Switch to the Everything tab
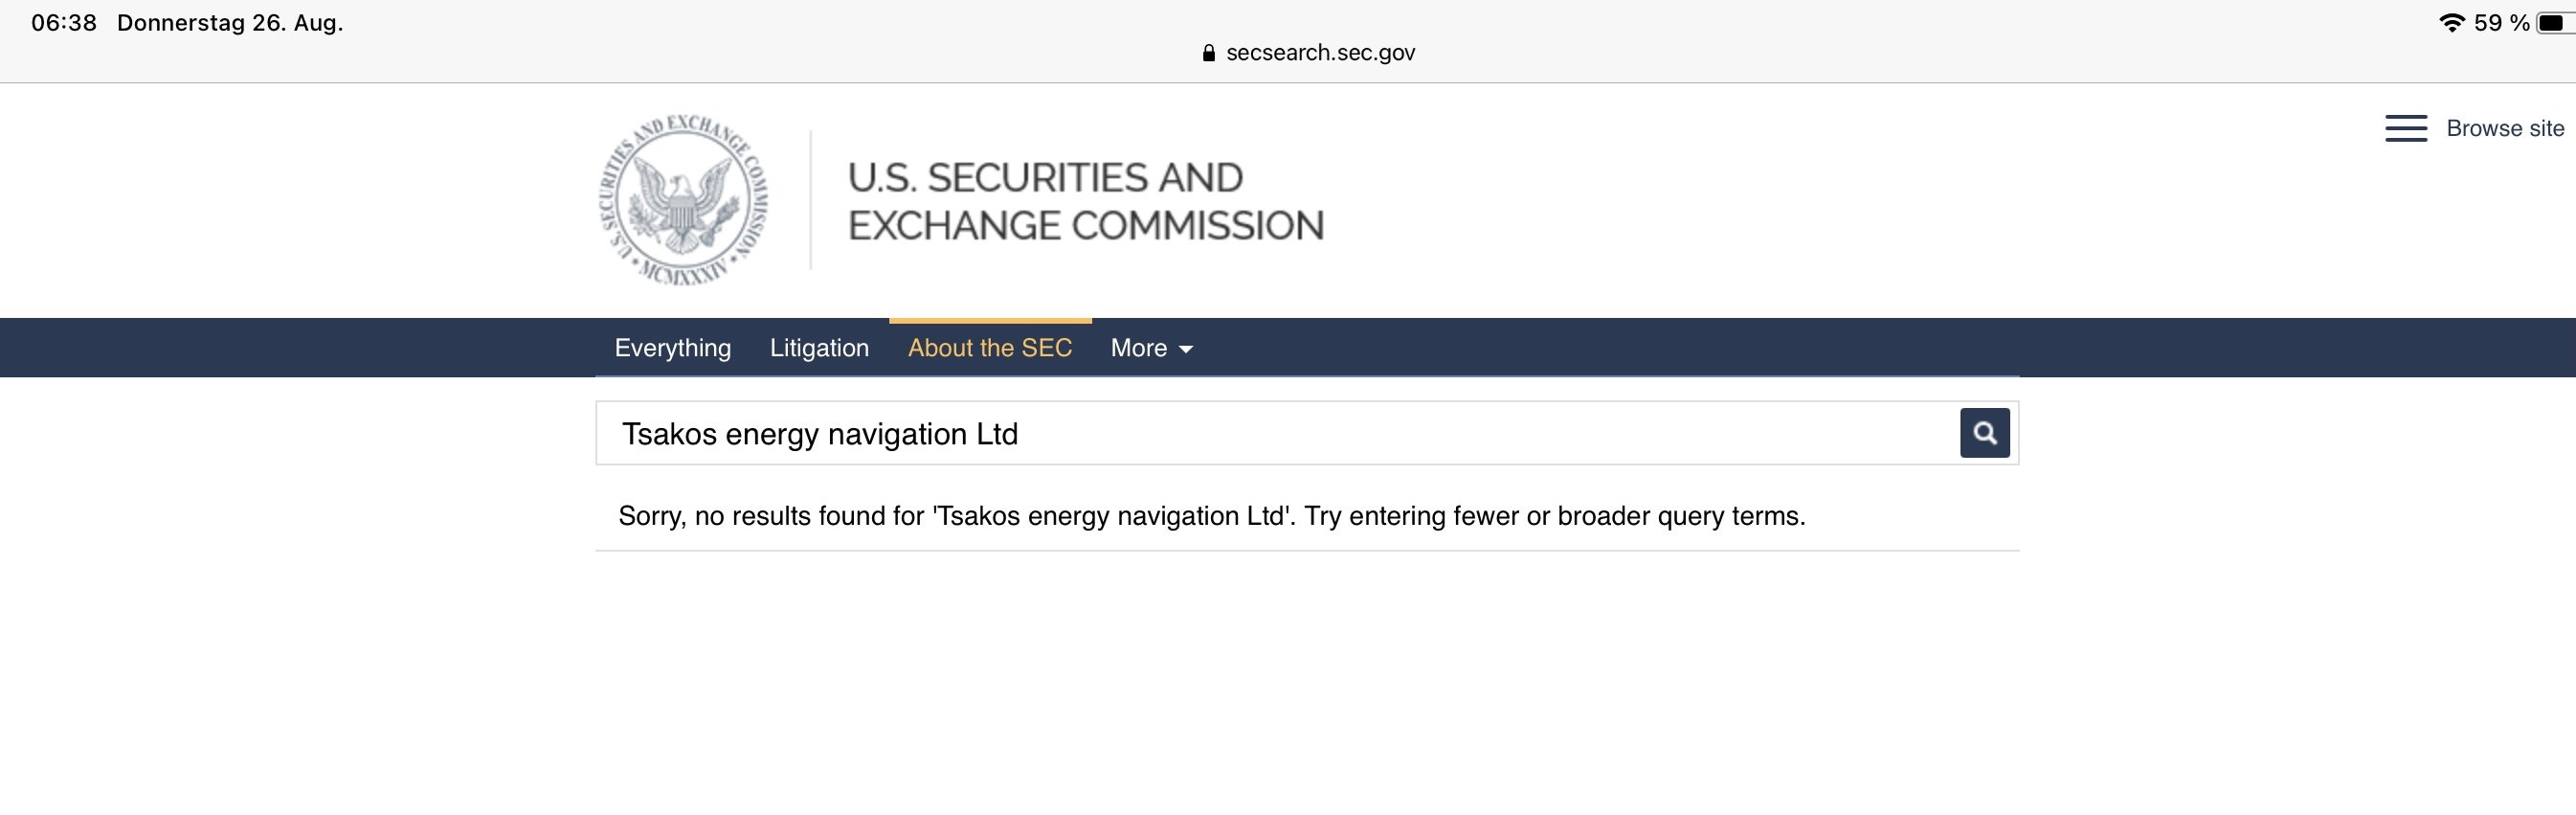This screenshot has height=815, width=2576. (672, 348)
